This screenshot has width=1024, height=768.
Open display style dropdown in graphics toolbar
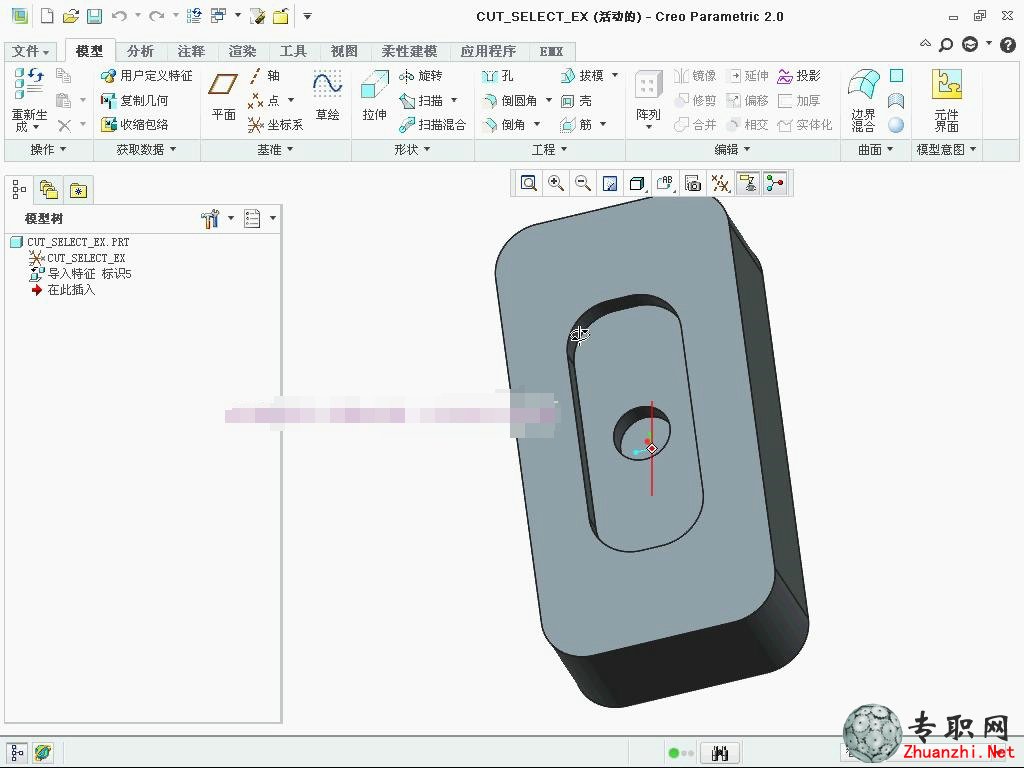coord(637,184)
